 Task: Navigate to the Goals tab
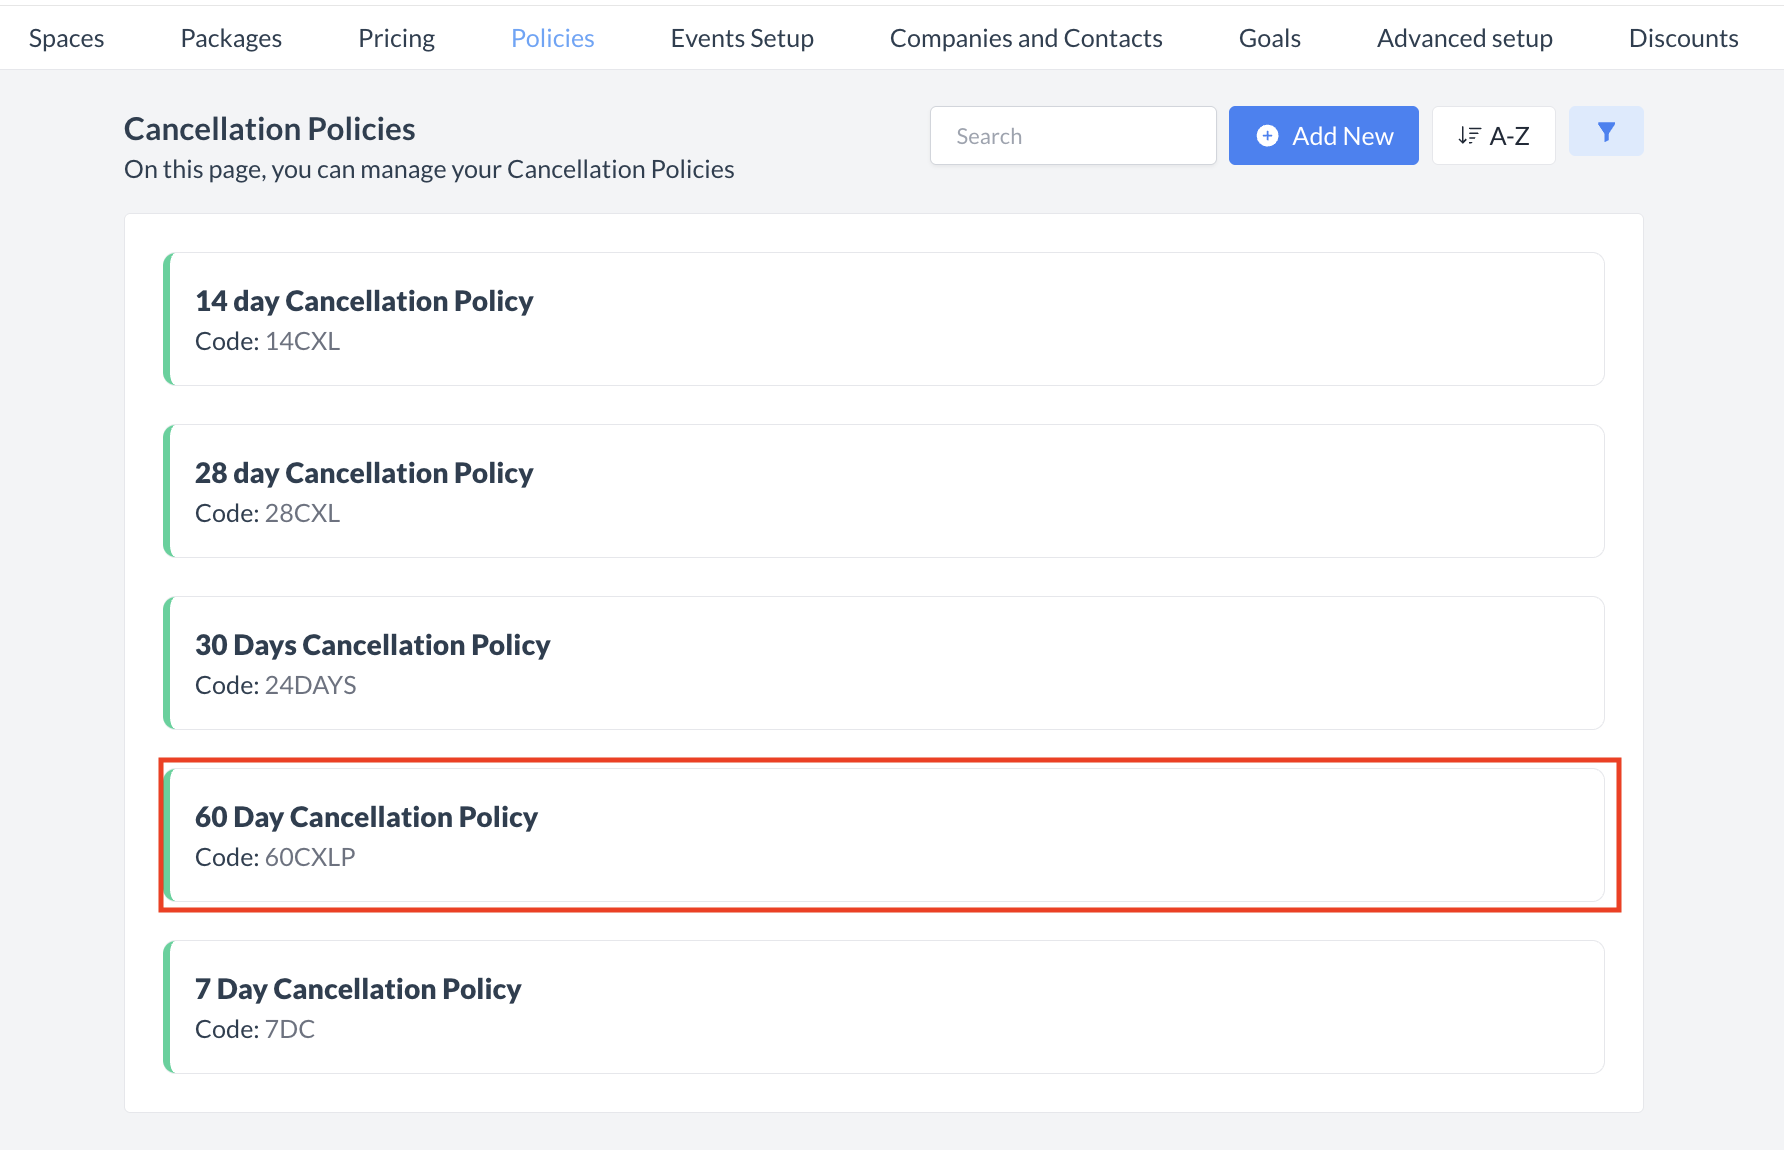pos(1268,37)
